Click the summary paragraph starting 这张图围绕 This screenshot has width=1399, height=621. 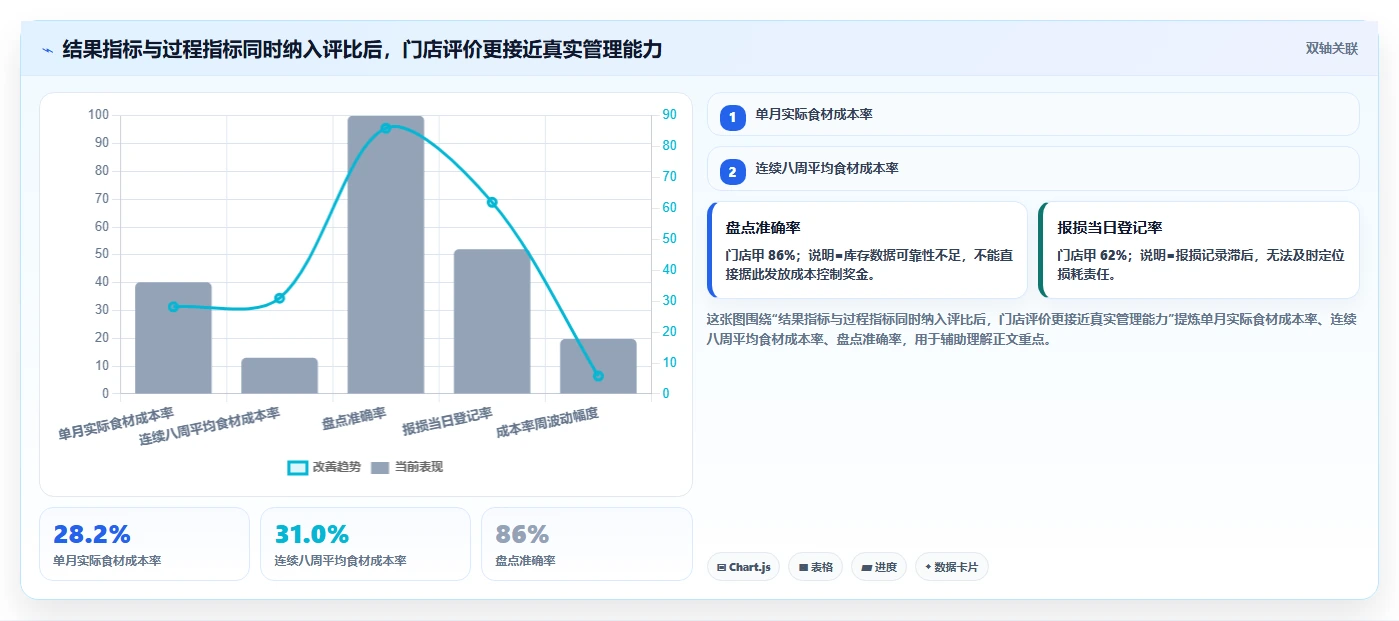(x=1032, y=329)
